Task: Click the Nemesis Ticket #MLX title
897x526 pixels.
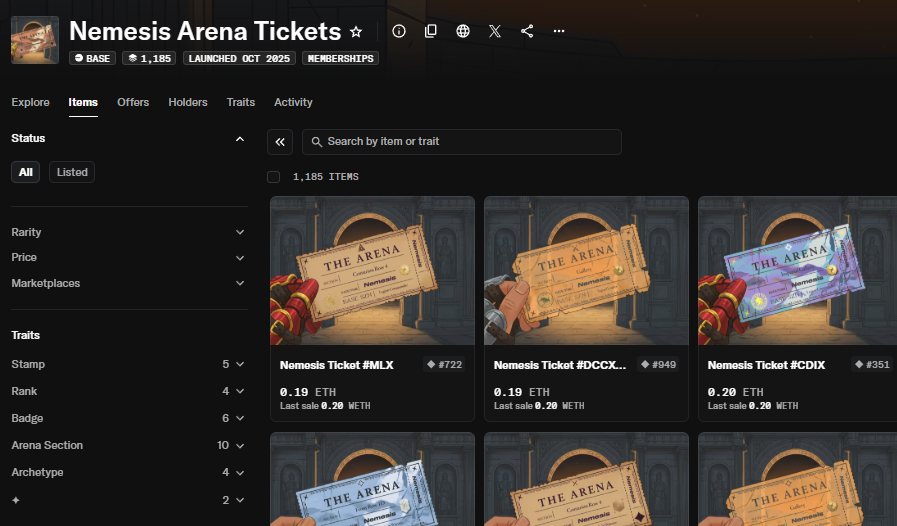Action: pyautogui.click(x=336, y=365)
